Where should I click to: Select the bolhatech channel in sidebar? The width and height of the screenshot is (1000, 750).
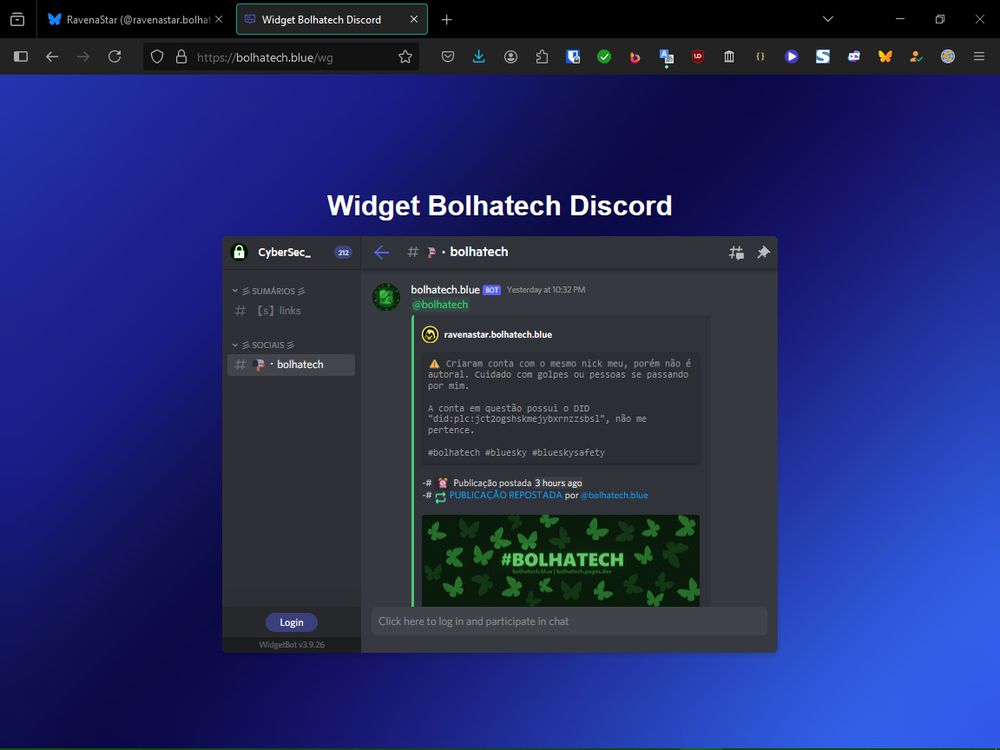pos(291,365)
